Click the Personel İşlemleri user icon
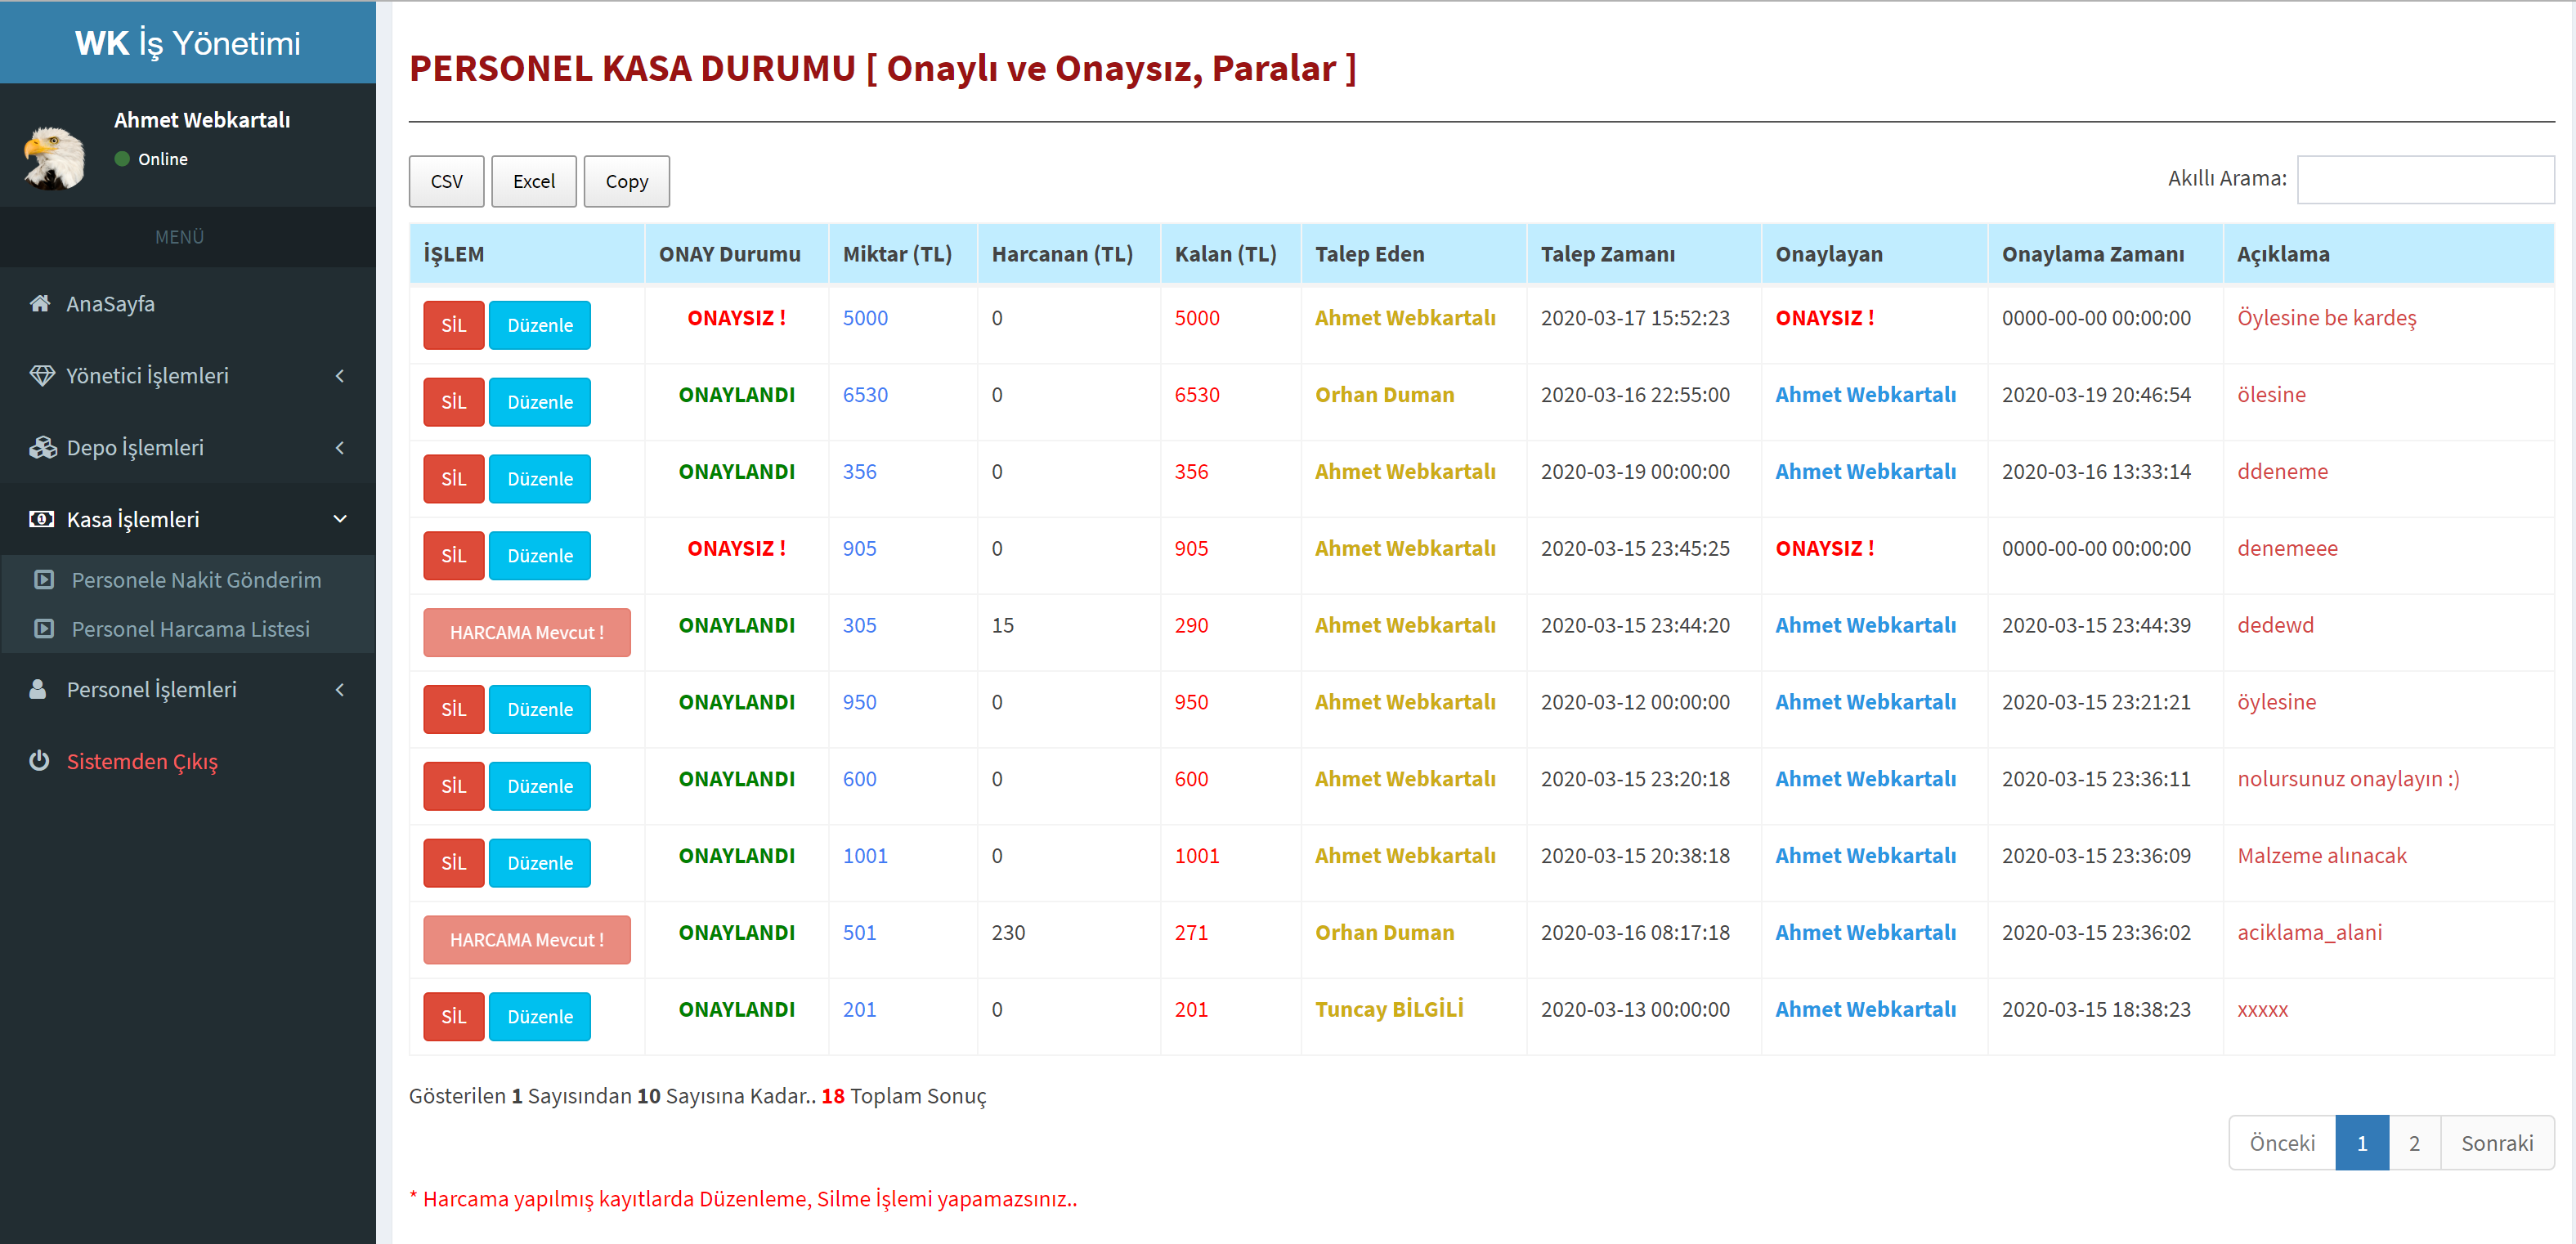The height and width of the screenshot is (1244, 2576). click(x=38, y=689)
